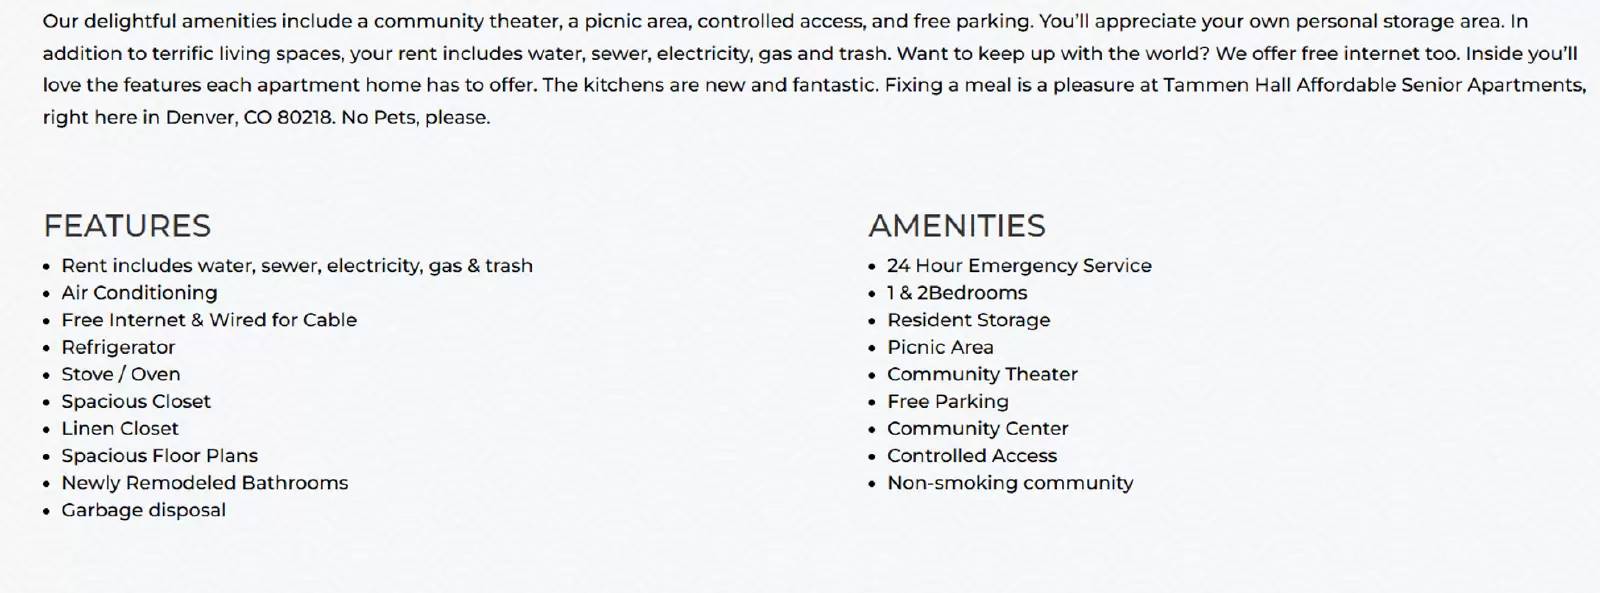1600x593 pixels.
Task: Click 'Spacious Closet' list entry
Action: click(136, 401)
